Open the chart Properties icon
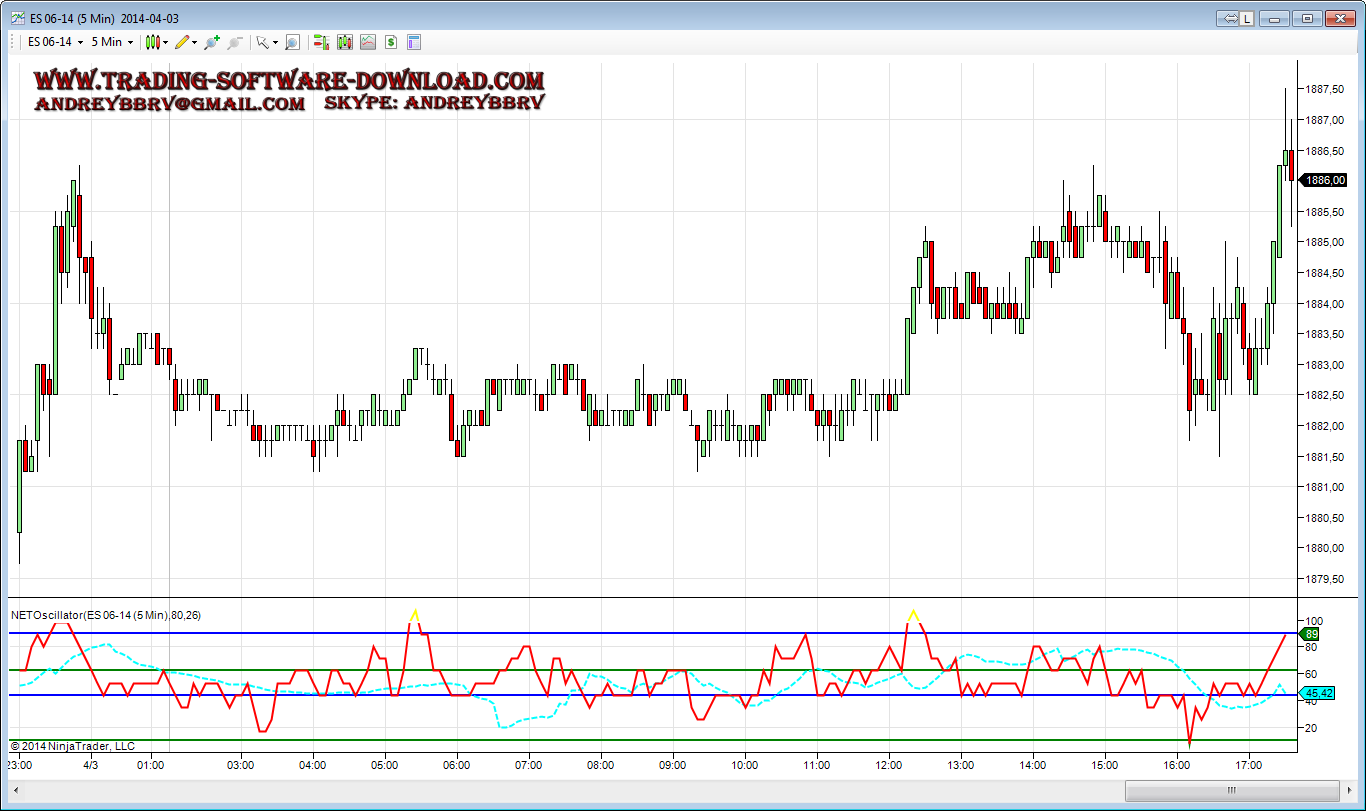Screen dimensions: 1366x811 tap(414, 42)
